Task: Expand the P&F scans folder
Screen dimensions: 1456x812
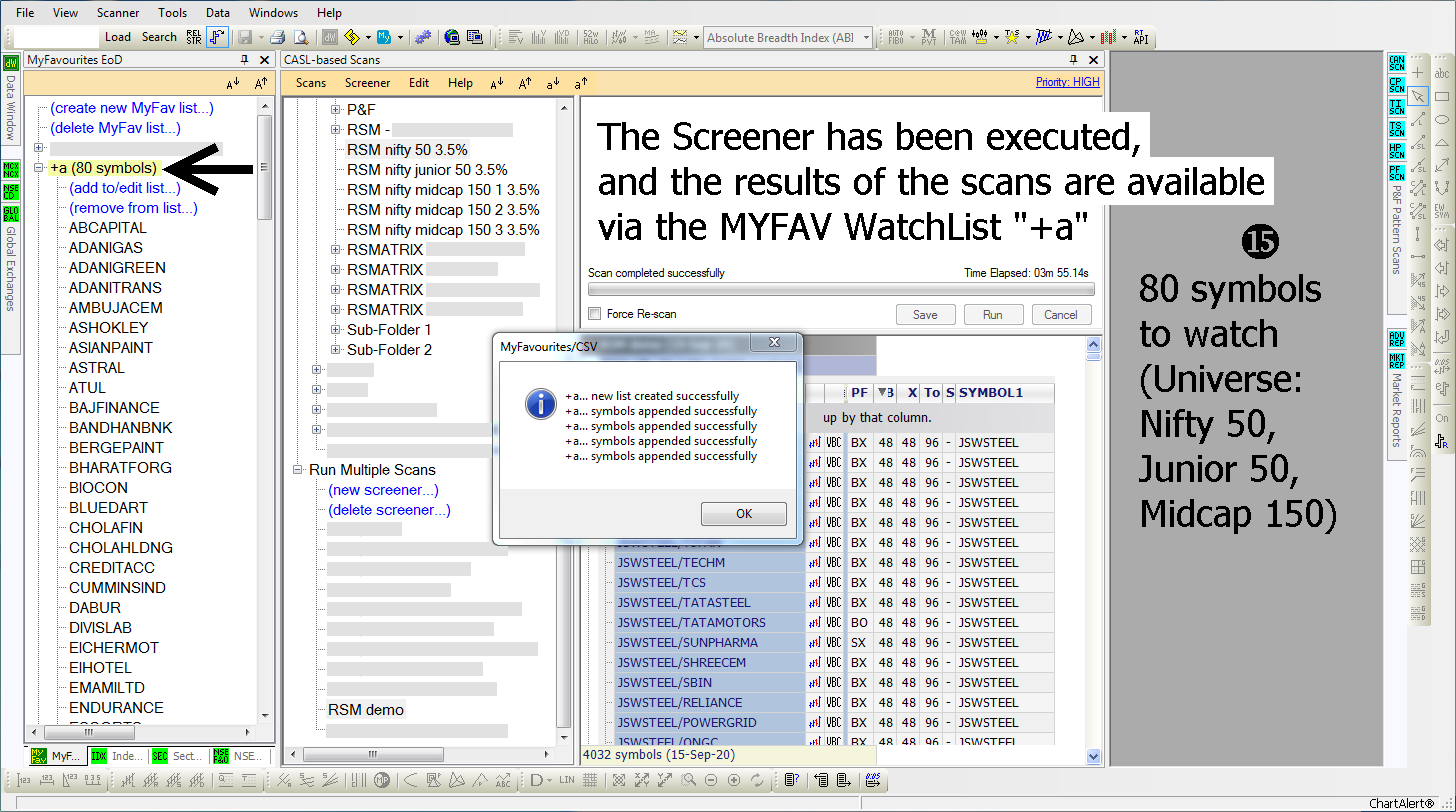Action: pos(337,110)
